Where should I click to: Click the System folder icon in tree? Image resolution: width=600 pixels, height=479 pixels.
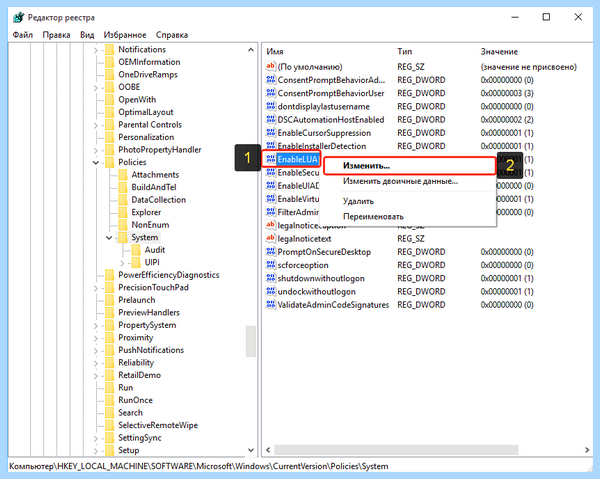coord(122,237)
